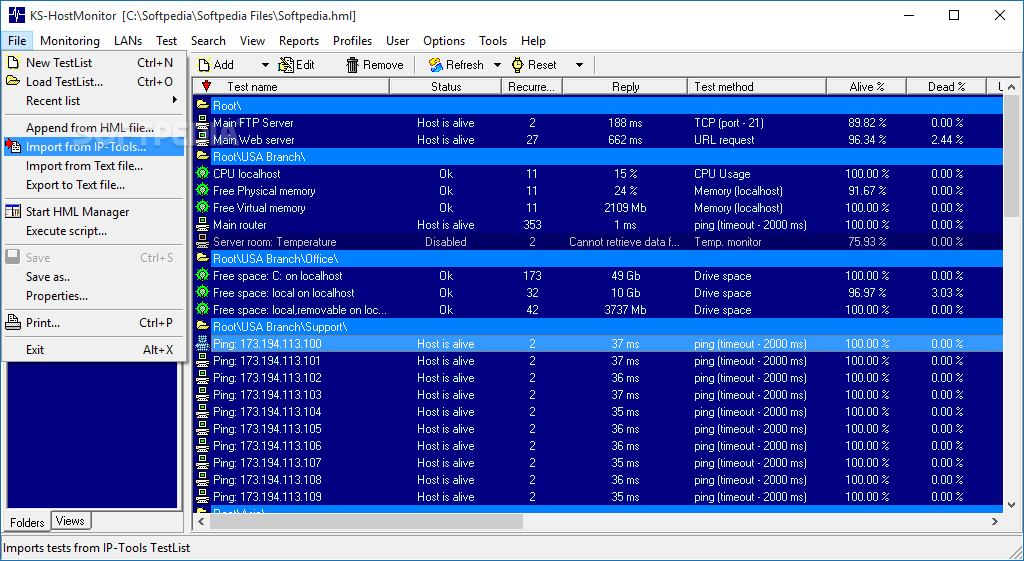Select Free space: local on localhost row
Viewport: 1024px width, 561px height.
pos(598,293)
